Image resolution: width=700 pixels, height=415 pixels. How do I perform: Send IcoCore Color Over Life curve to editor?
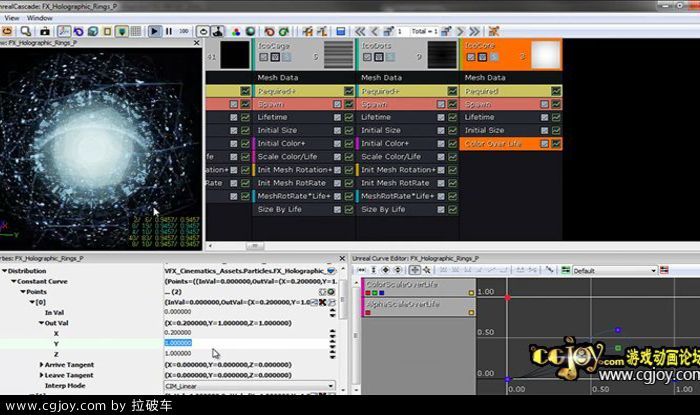click(556, 144)
